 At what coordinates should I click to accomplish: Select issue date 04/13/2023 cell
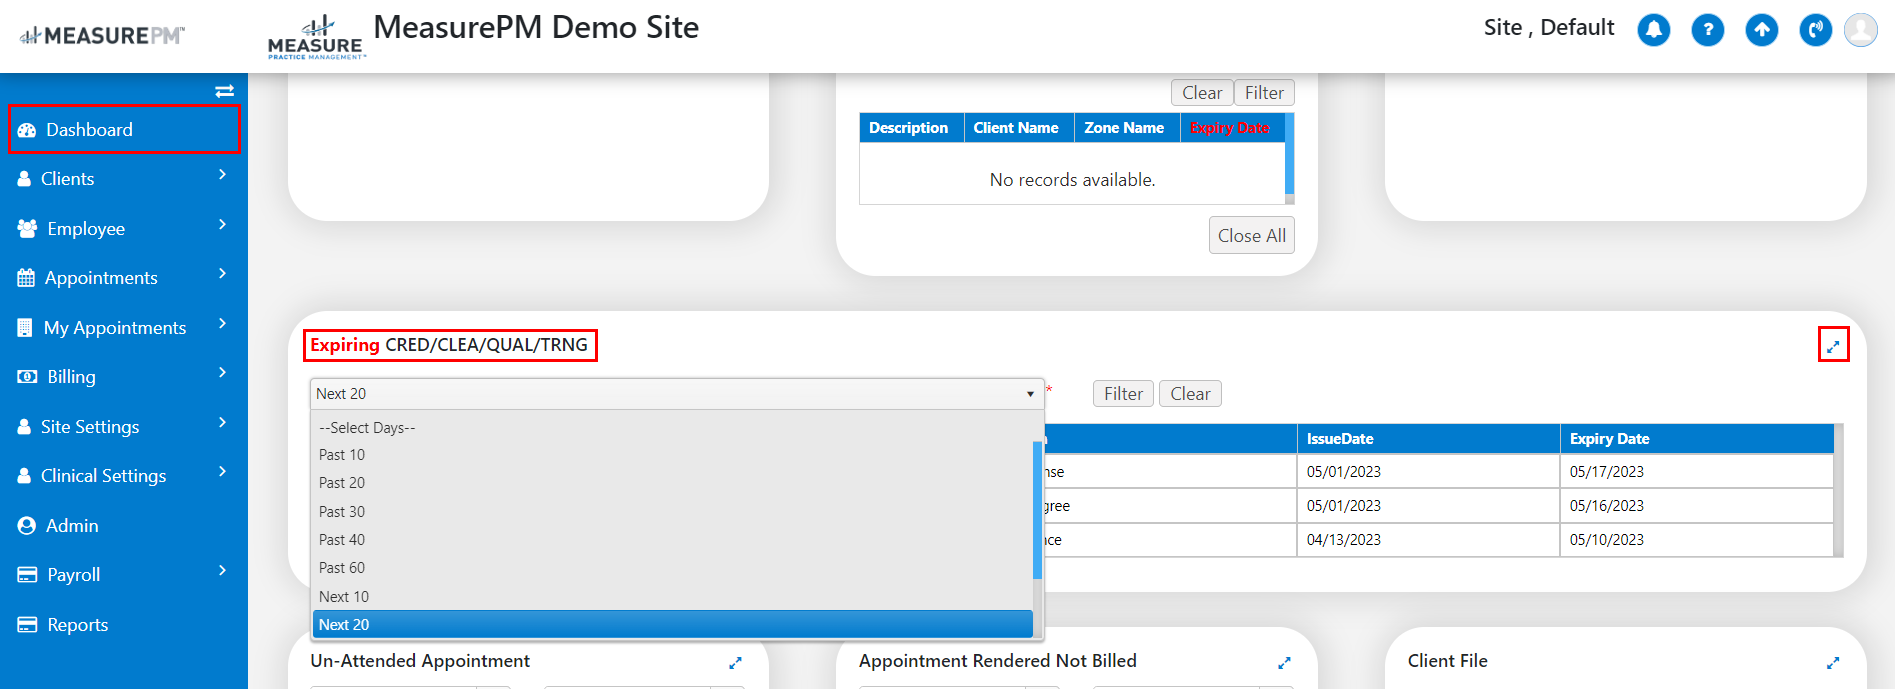[x=1428, y=540]
